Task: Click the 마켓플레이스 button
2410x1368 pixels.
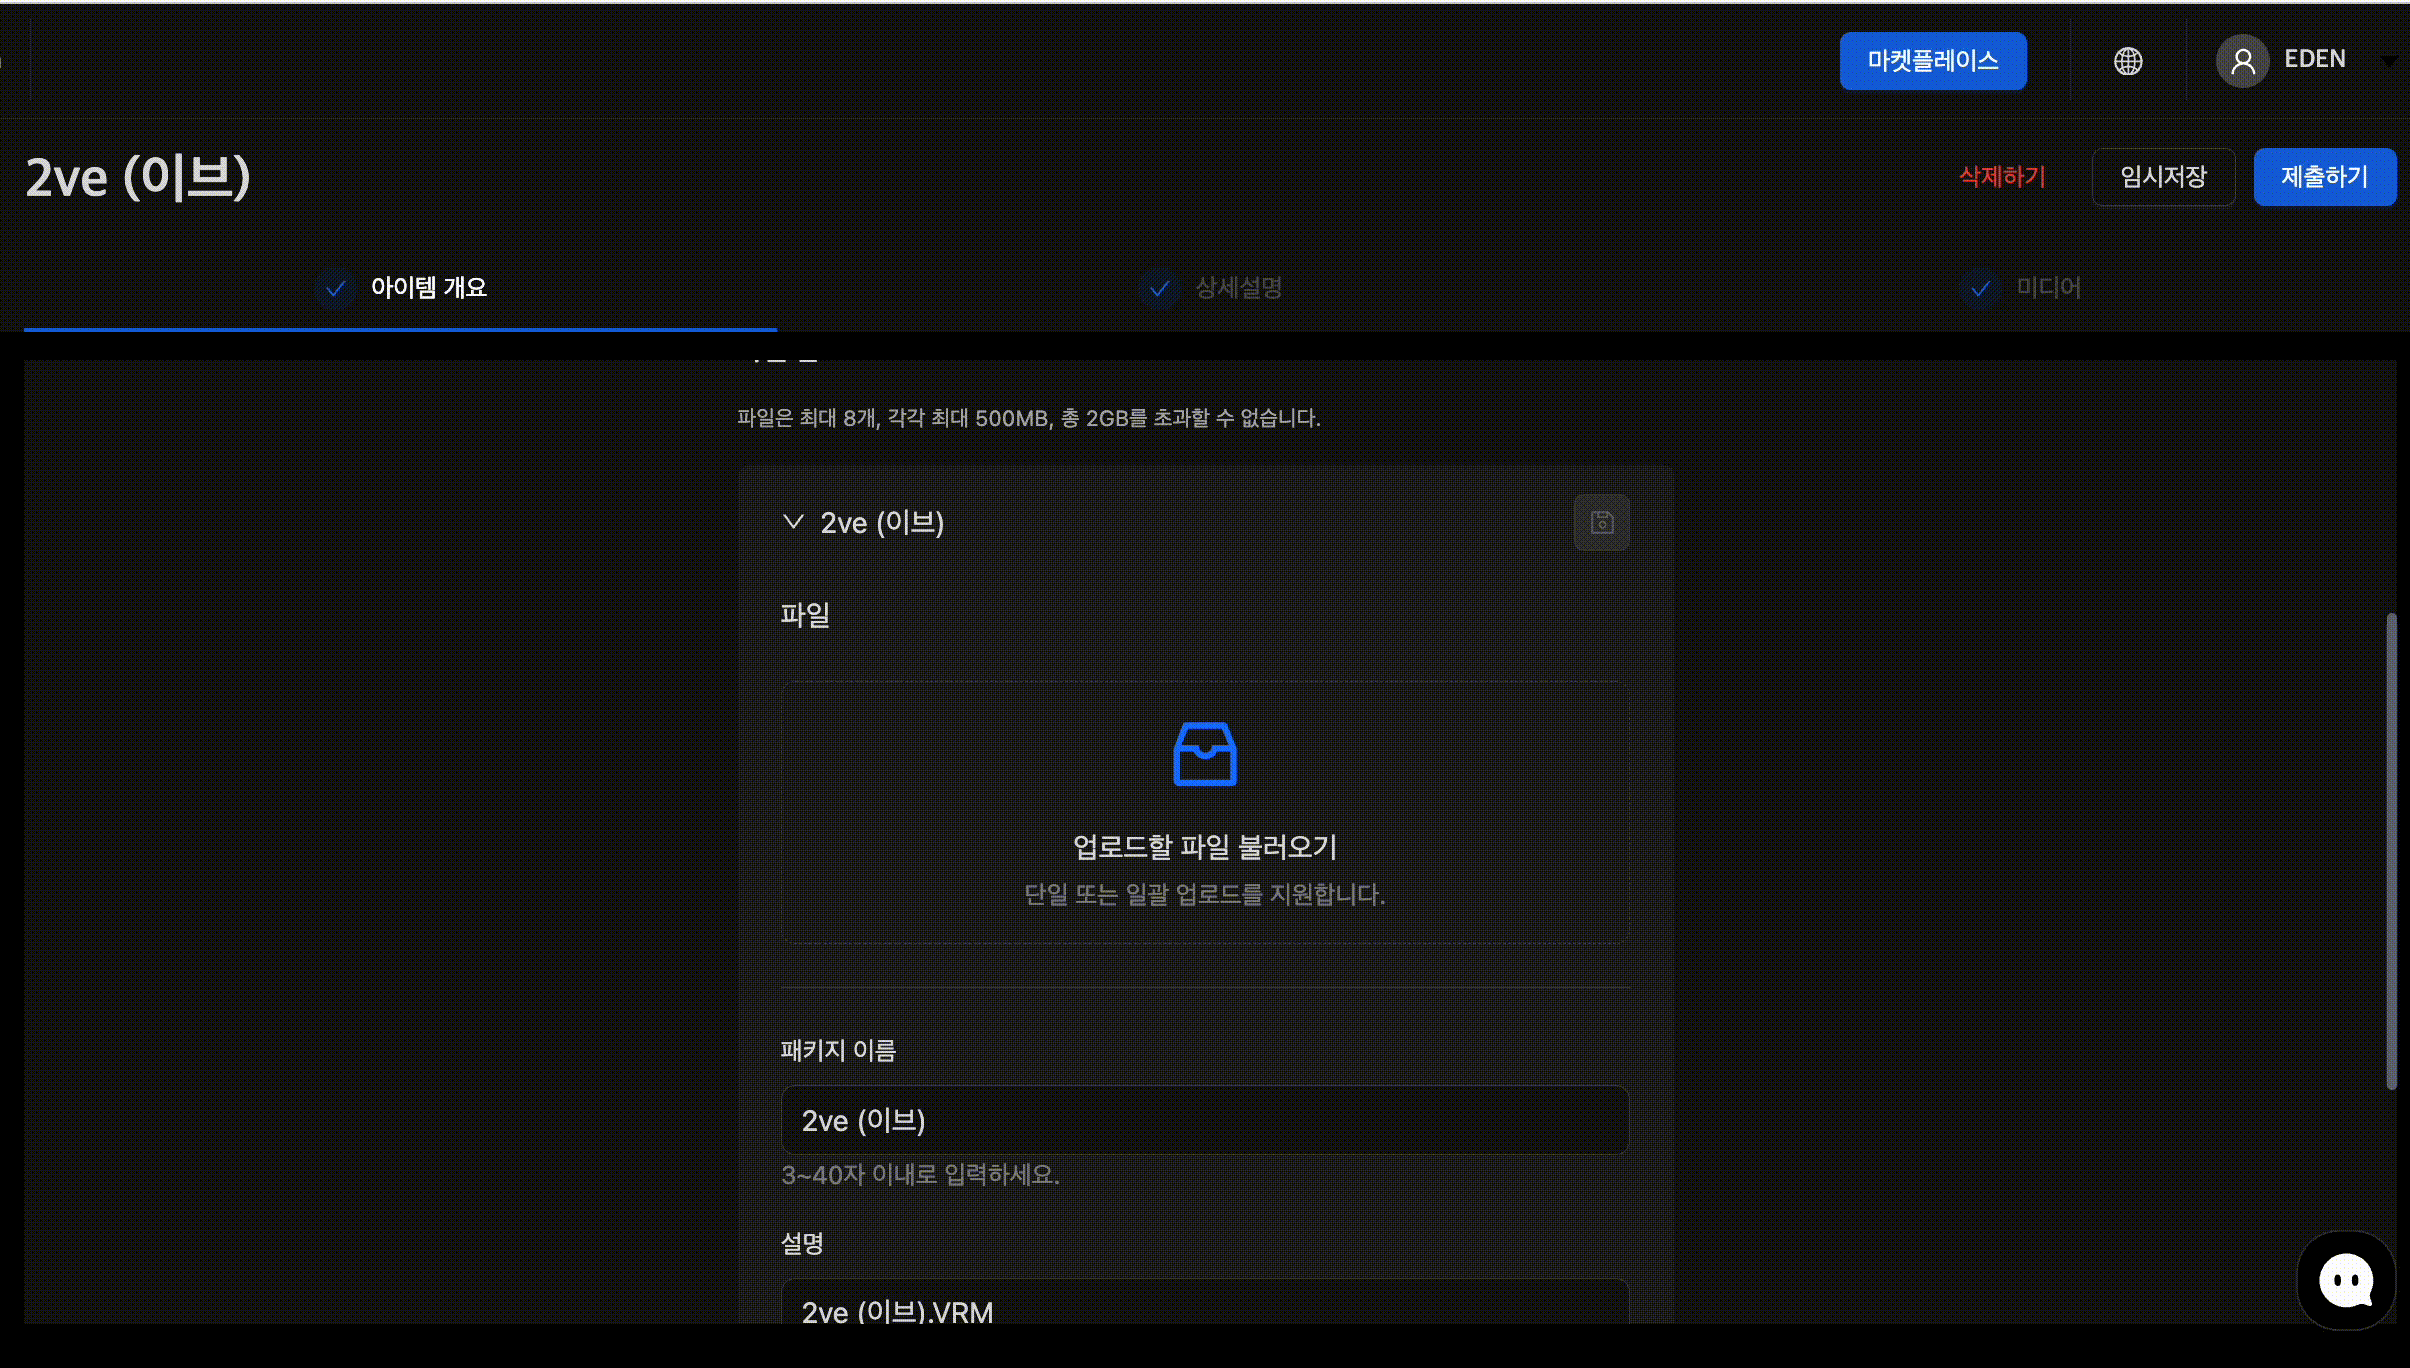Action: tap(1932, 61)
